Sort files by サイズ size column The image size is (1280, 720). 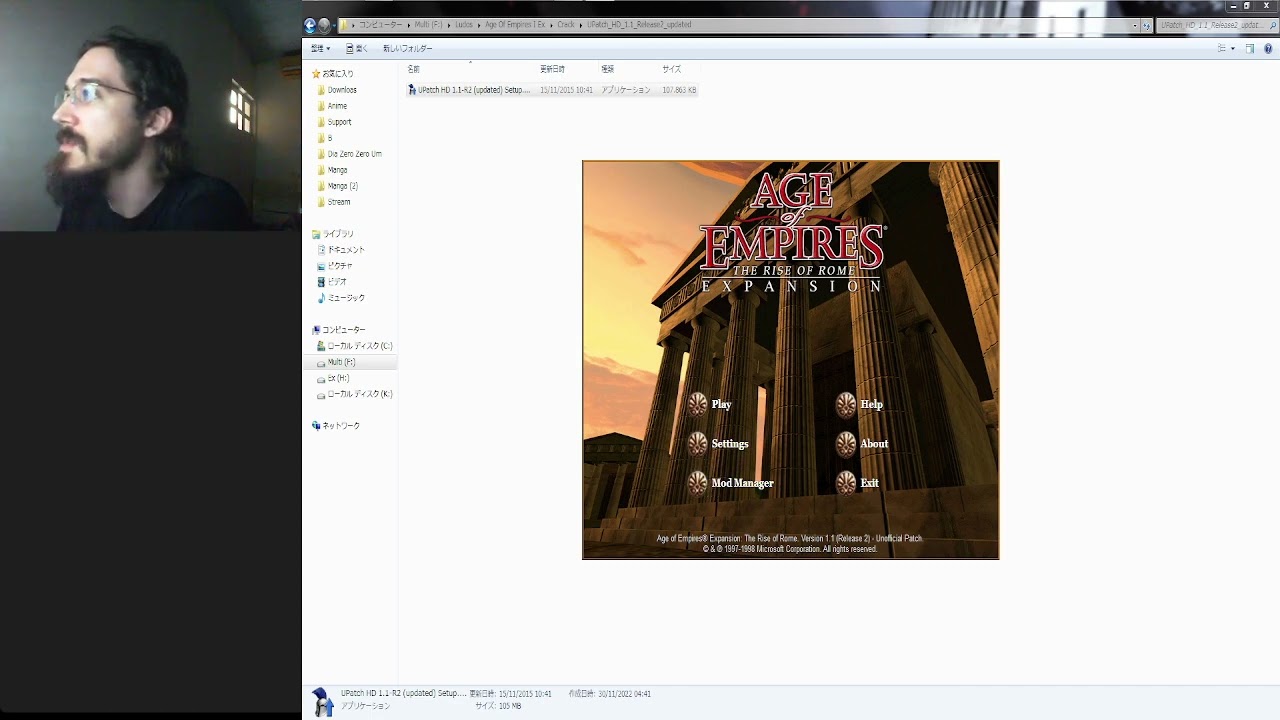(x=671, y=69)
